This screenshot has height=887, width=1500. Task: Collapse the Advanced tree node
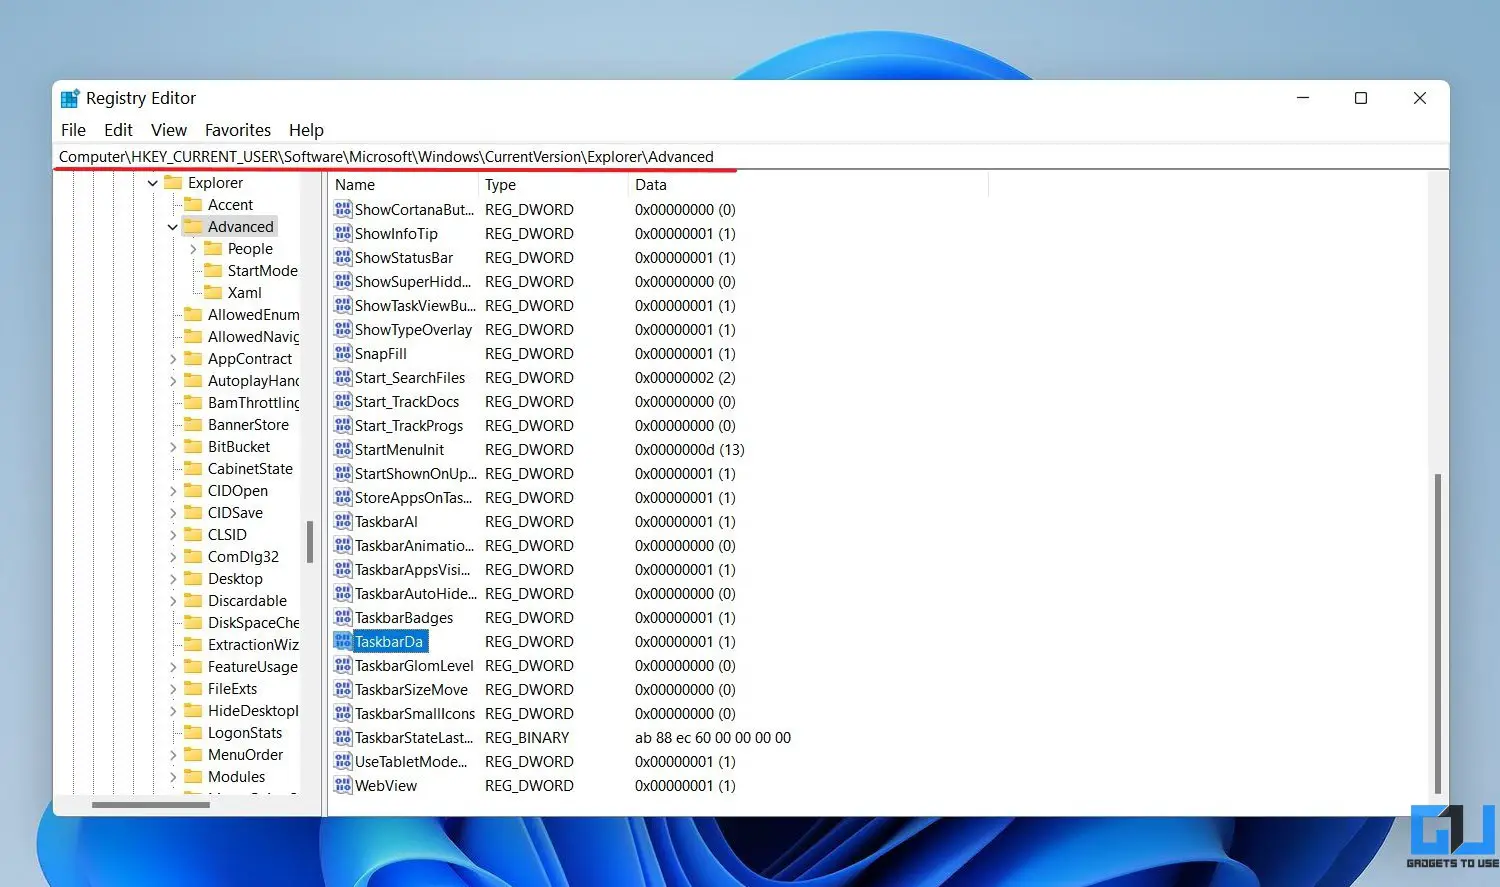tap(173, 227)
